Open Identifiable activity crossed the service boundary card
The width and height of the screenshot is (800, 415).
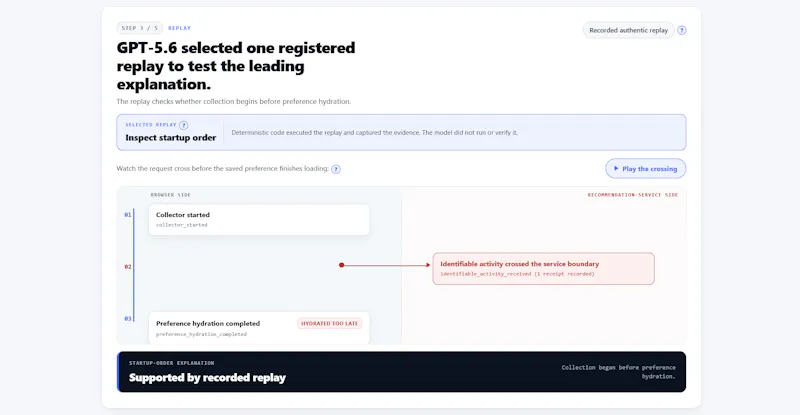click(543, 268)
